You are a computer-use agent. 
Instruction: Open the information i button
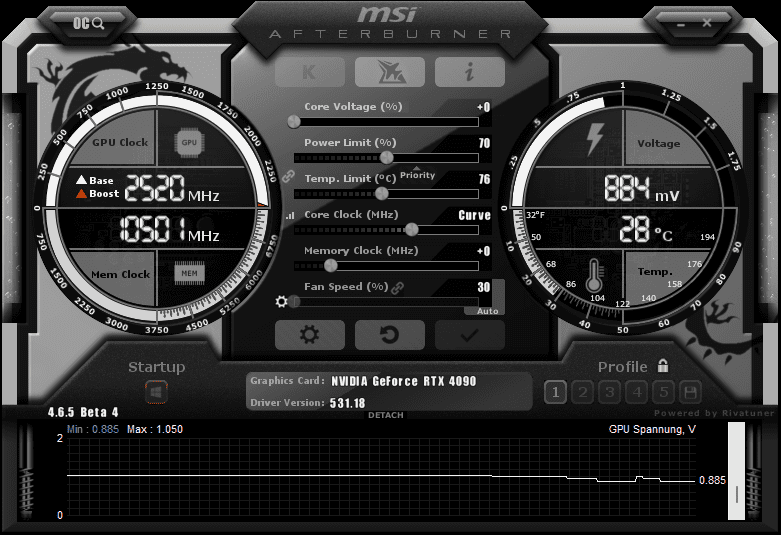[x=470, y=72]
